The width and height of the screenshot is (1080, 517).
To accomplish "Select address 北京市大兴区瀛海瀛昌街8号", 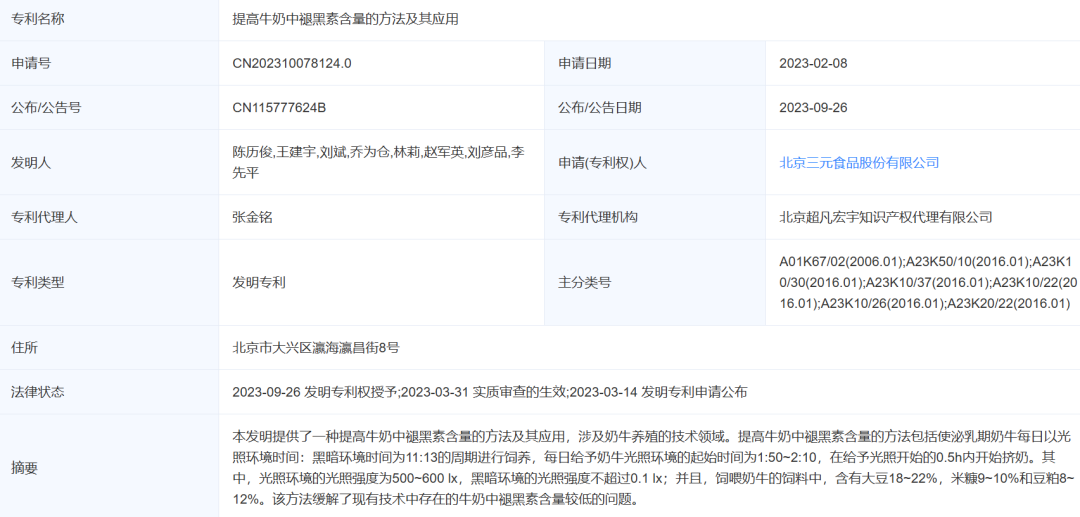I will pyautogui.click(x=316, y=348).
